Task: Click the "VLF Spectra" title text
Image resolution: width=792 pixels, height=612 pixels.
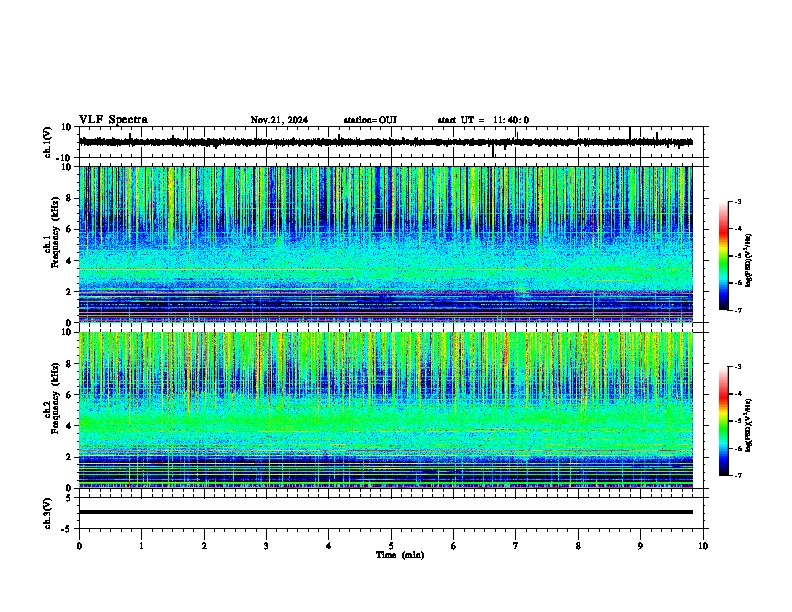Action: 113,120
